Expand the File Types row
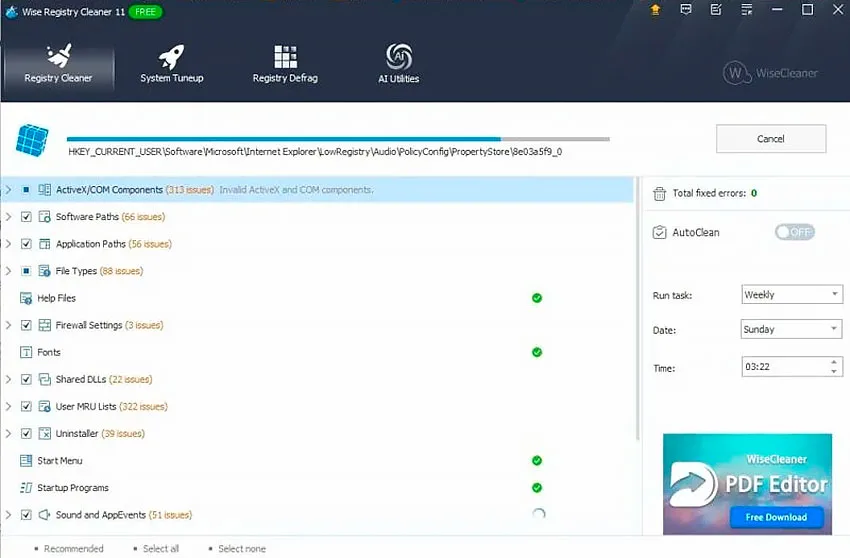 pos(9,271)
